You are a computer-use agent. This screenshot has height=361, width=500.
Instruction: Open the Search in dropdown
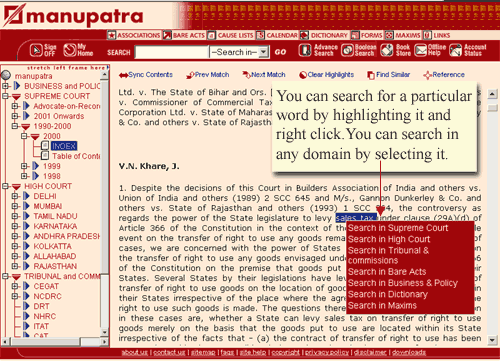click(239, 52)
